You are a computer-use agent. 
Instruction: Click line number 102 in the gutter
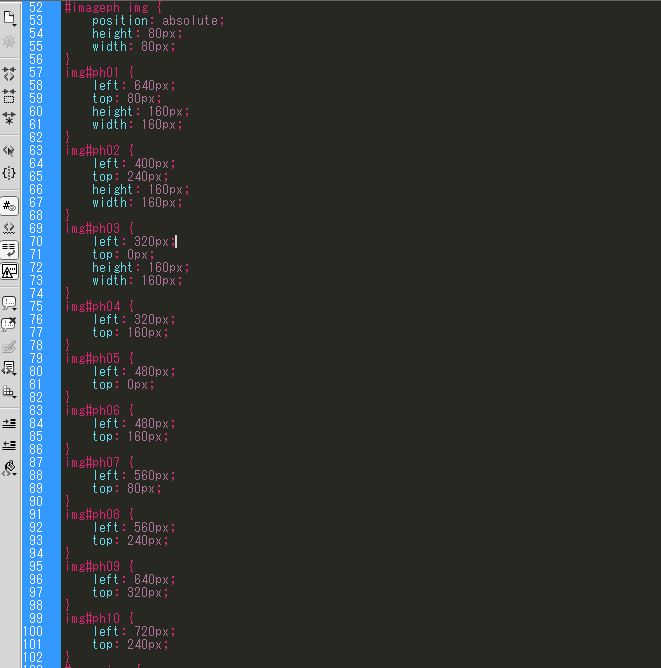point(33,657)
